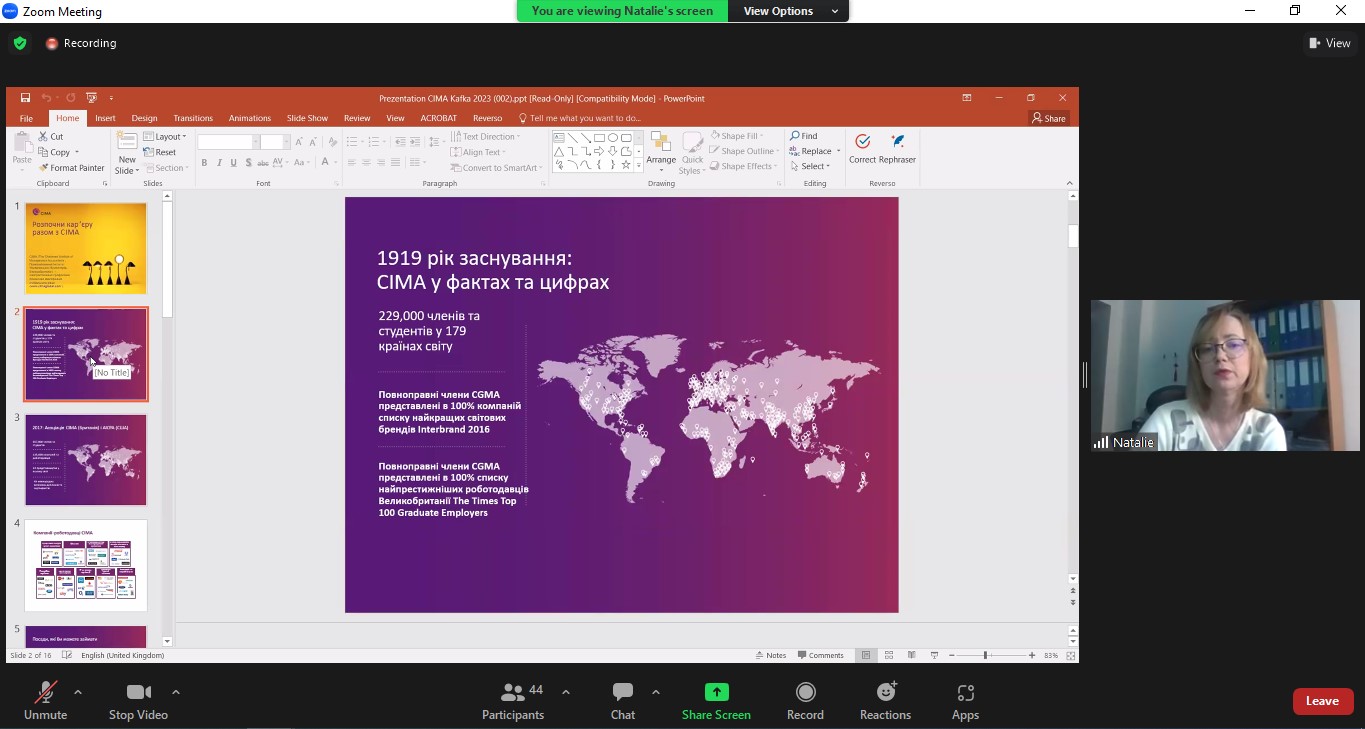
Task: Activate the Format Painter
Action: point(71,168)
